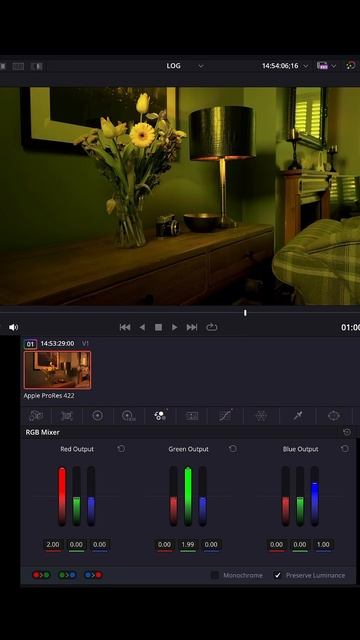Open the Curves palette
Image resolution: width=360 pixels, height=640 pixels.
click(x=225, y=416)
